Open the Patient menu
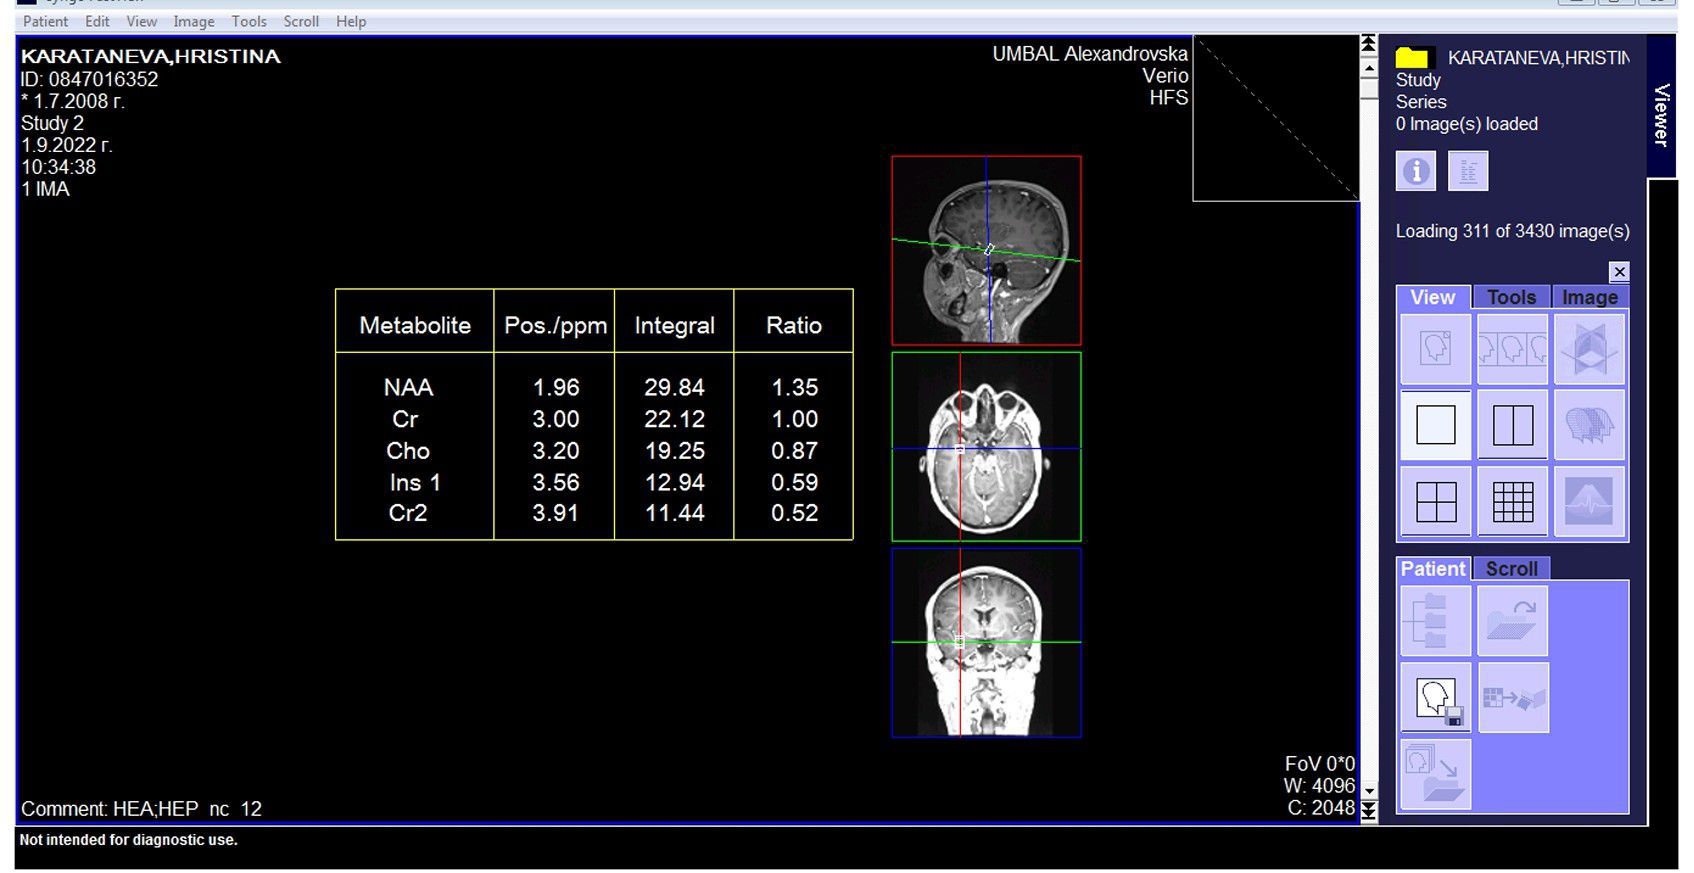The image size is (1694, 873). coord(45,21)
